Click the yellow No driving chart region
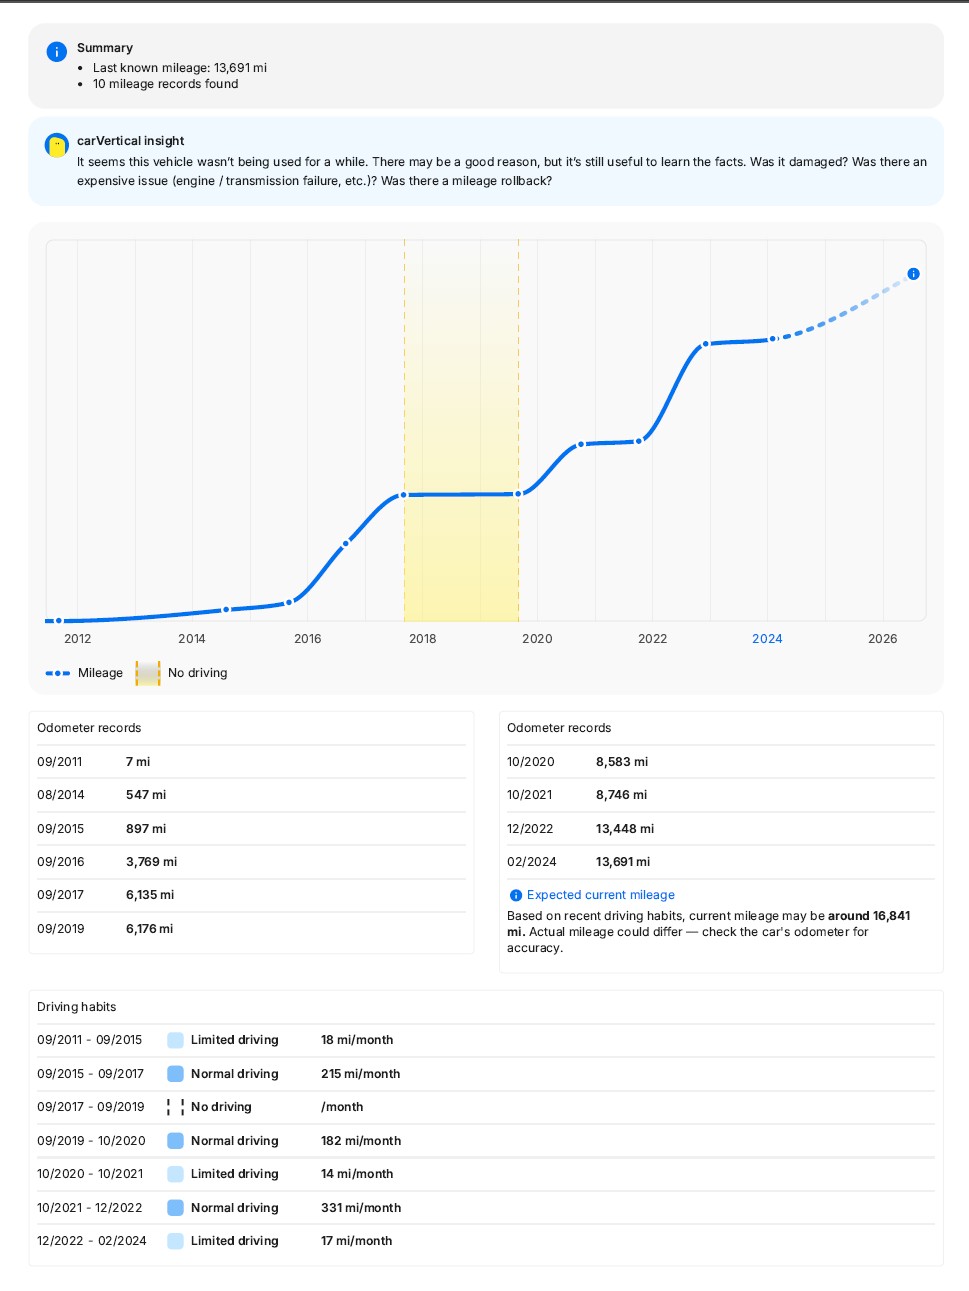This screenshot has height=1291, width=969. [461, 431]
